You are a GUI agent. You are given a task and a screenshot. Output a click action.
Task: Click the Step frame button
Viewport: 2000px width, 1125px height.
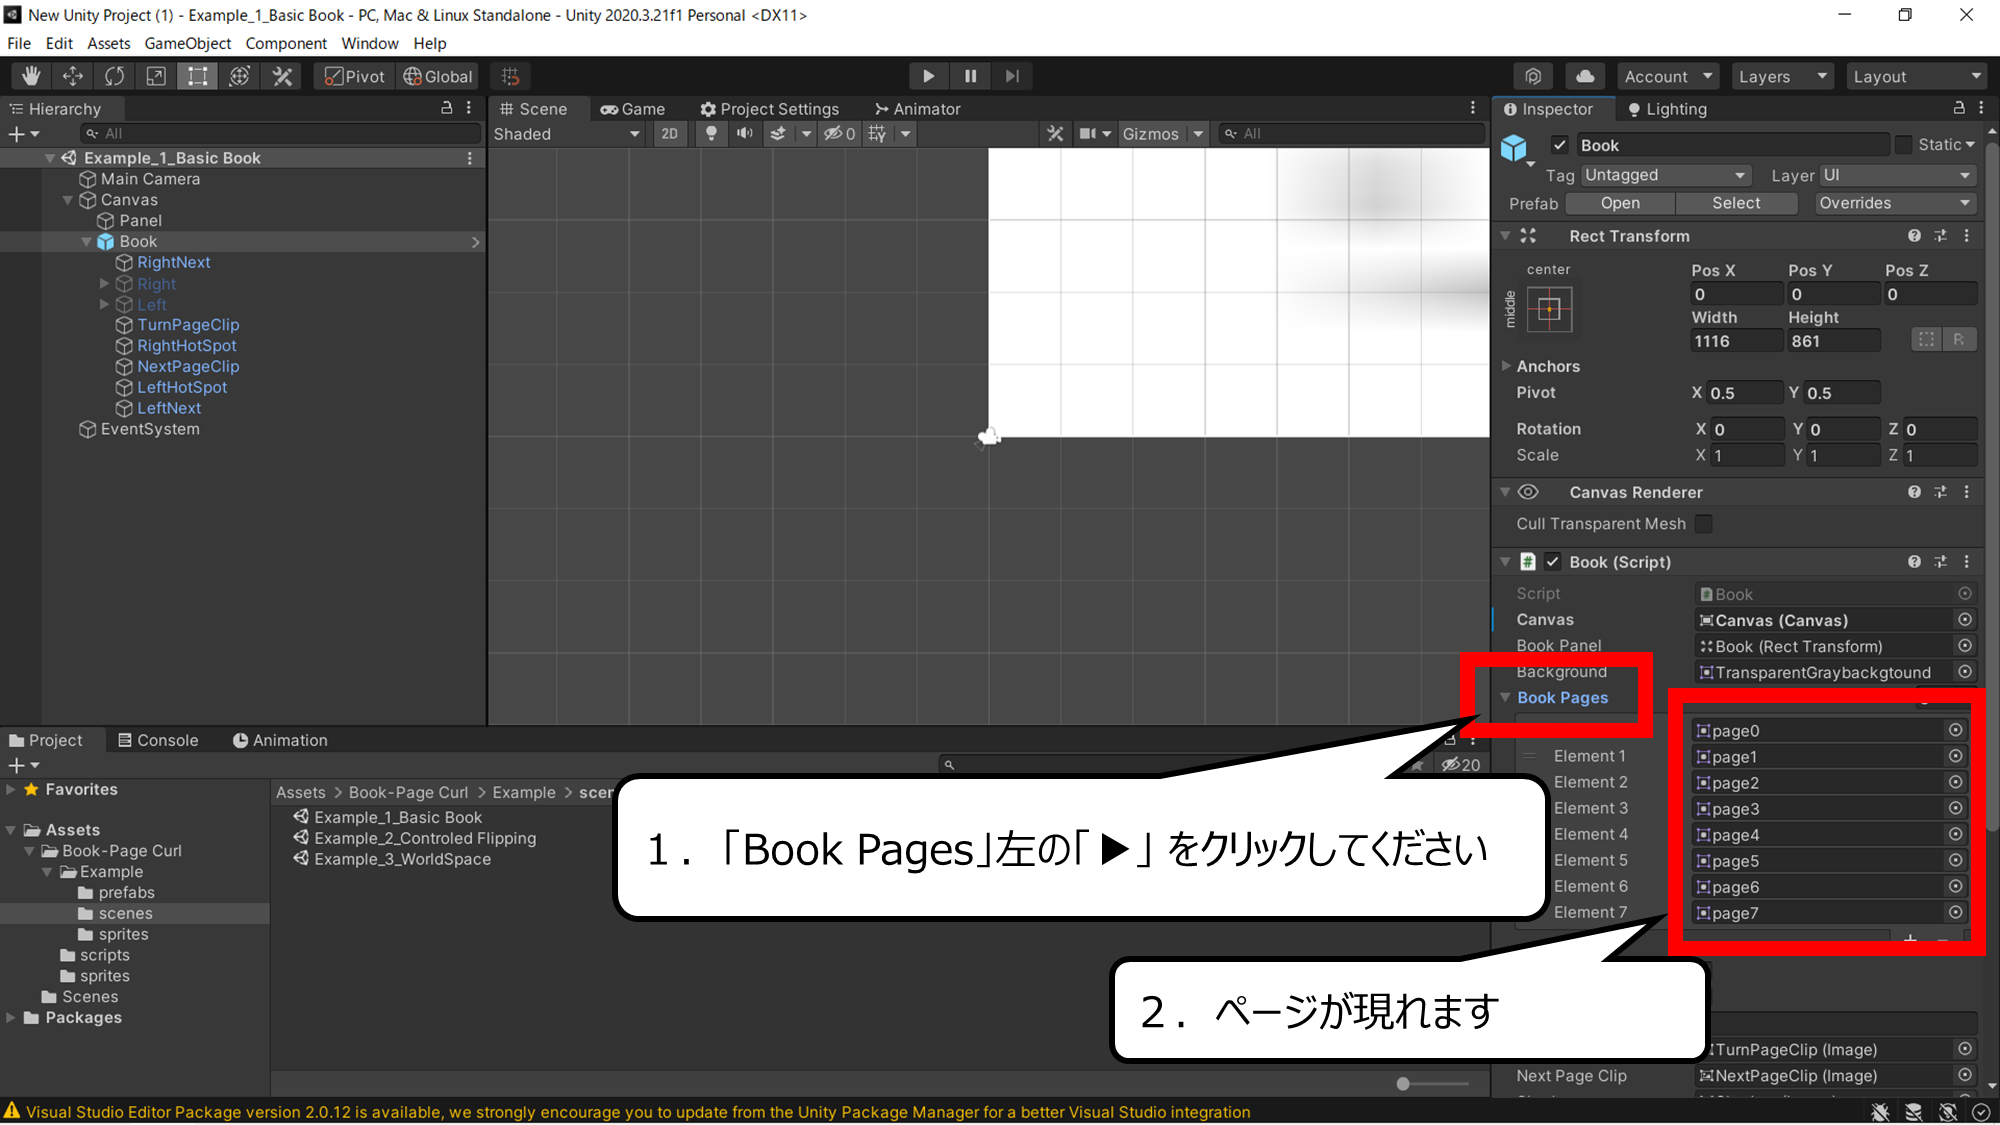click(x=1012, y=76)
